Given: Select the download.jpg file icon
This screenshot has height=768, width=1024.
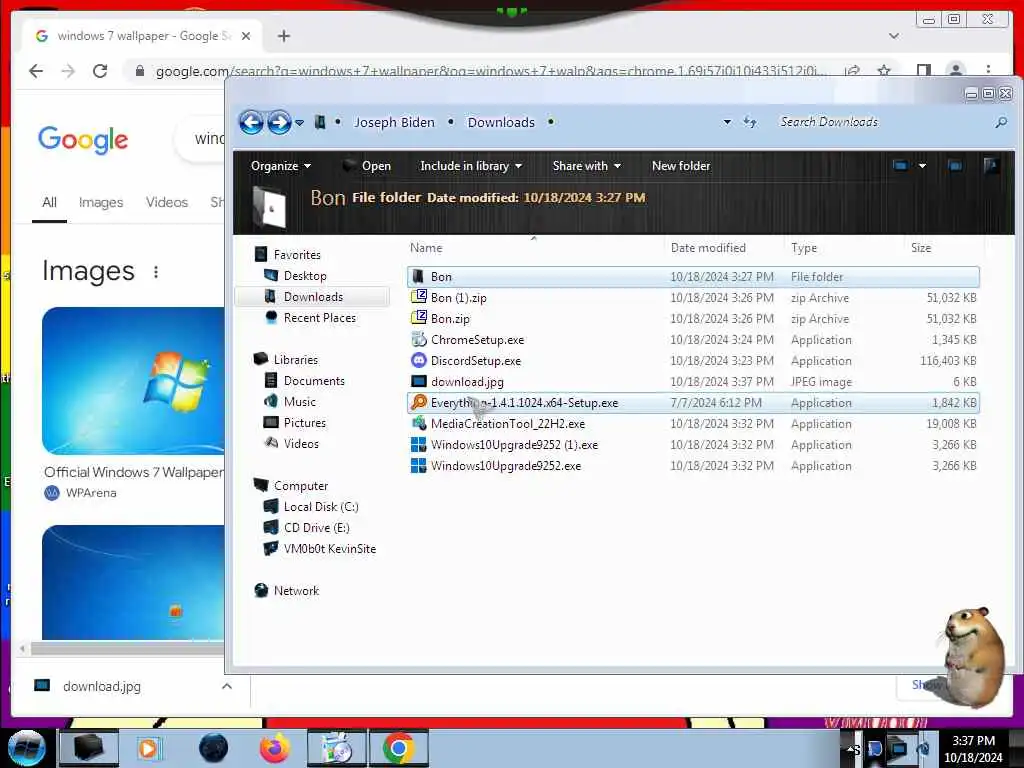Looking at the screenshot, I should pos(418,381).
